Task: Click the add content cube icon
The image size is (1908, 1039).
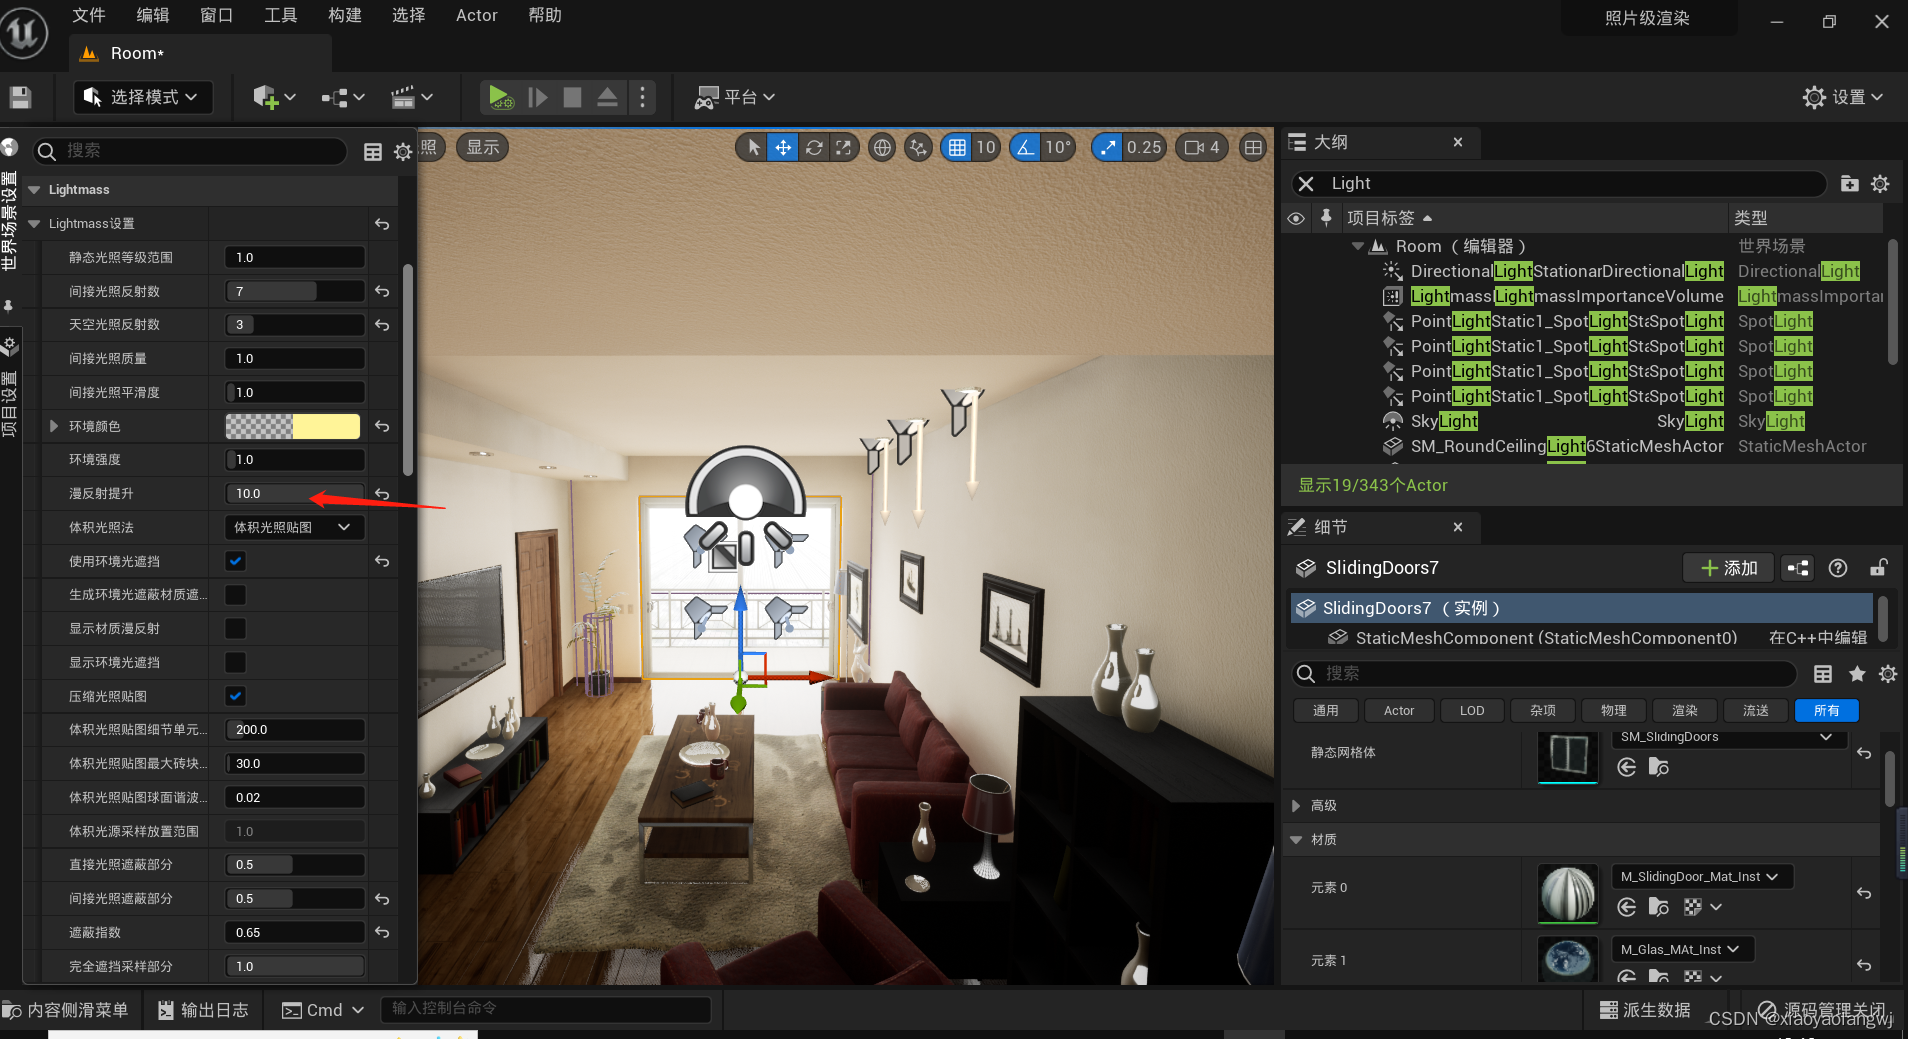Action: [x=265, y=97]
